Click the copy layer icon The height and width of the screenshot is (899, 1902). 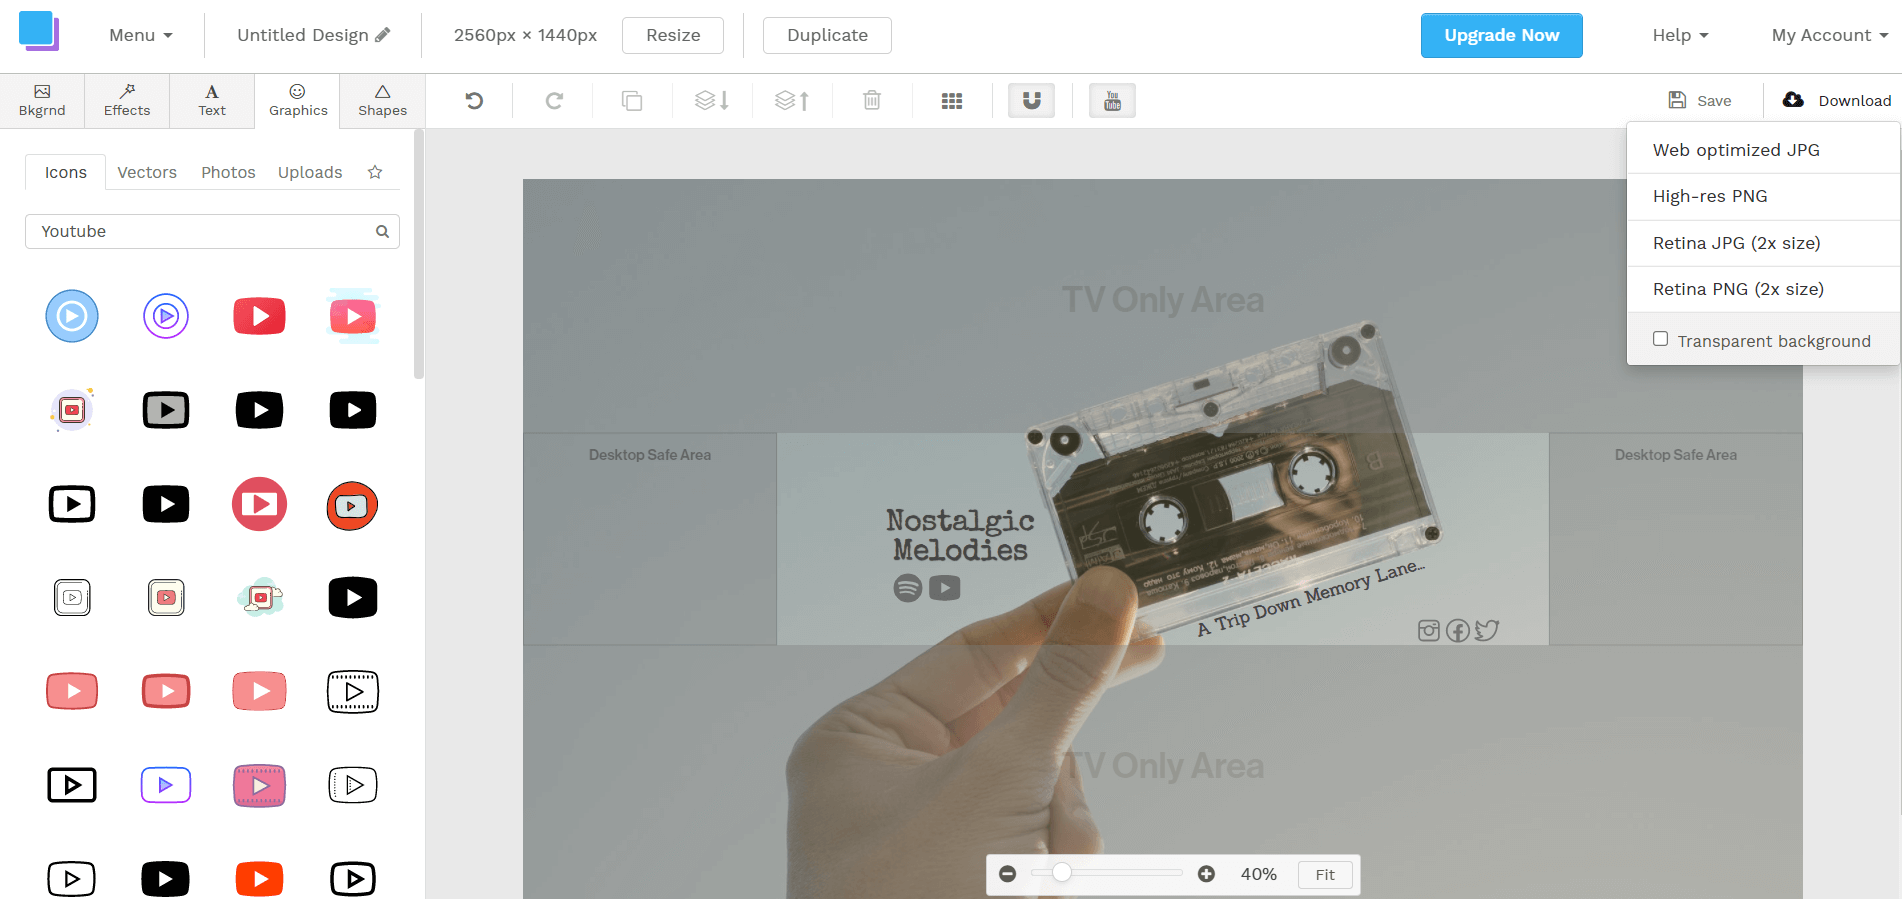coord(632,100)
